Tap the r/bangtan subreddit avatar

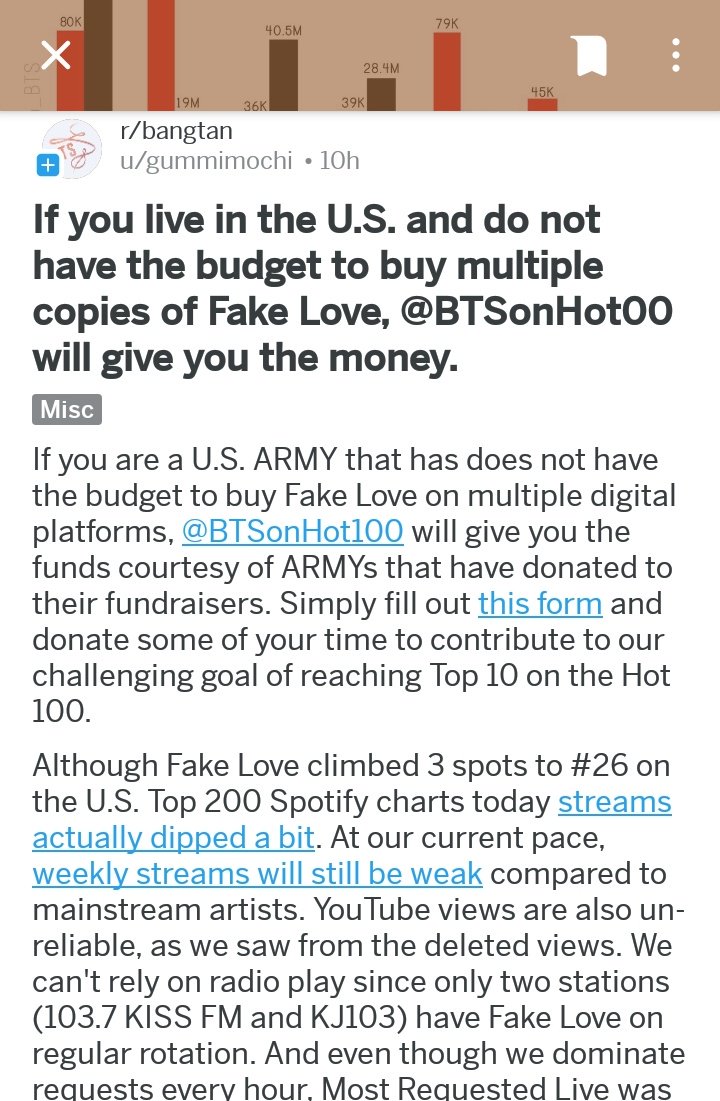click(72, 147)
